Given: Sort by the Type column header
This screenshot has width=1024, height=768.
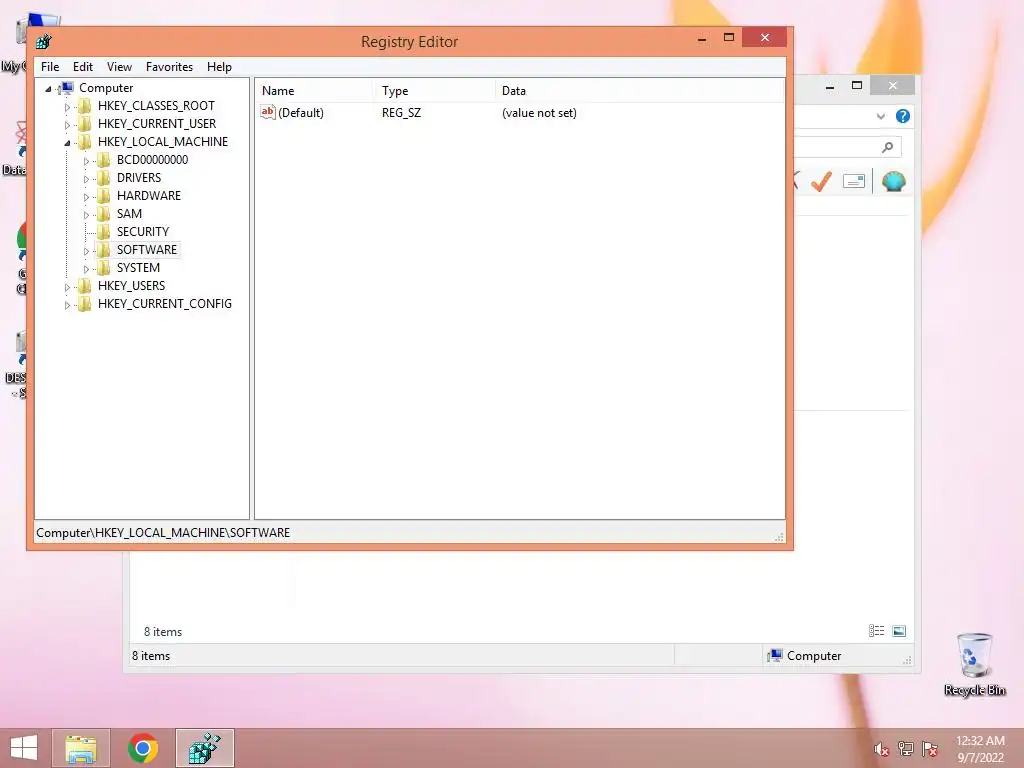Looking at the screenshot, I should [x=434, y=91].
